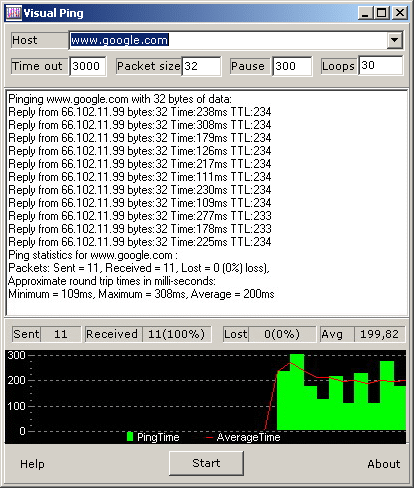Screen dimensions: 414x488
Task: Select the reply line with Time:111ms
Action: pos(140,177)
